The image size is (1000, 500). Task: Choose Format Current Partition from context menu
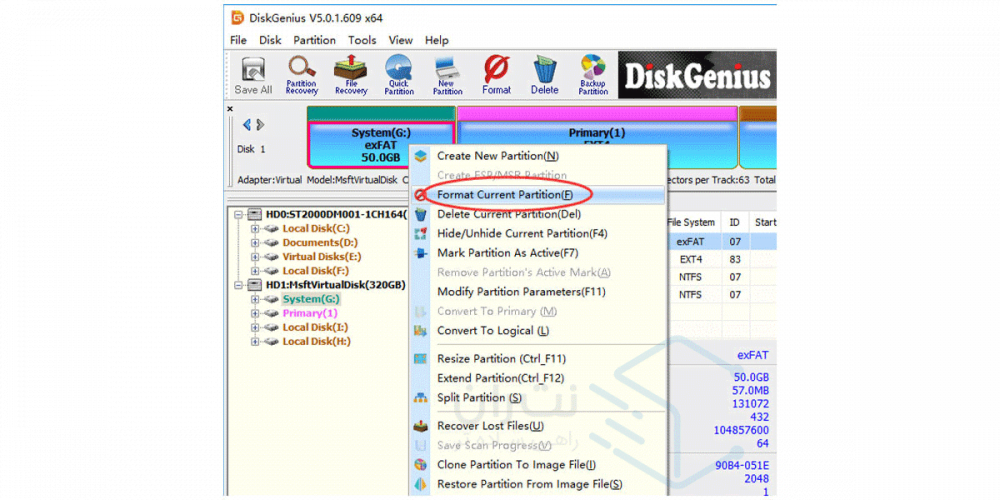point(505,194)
